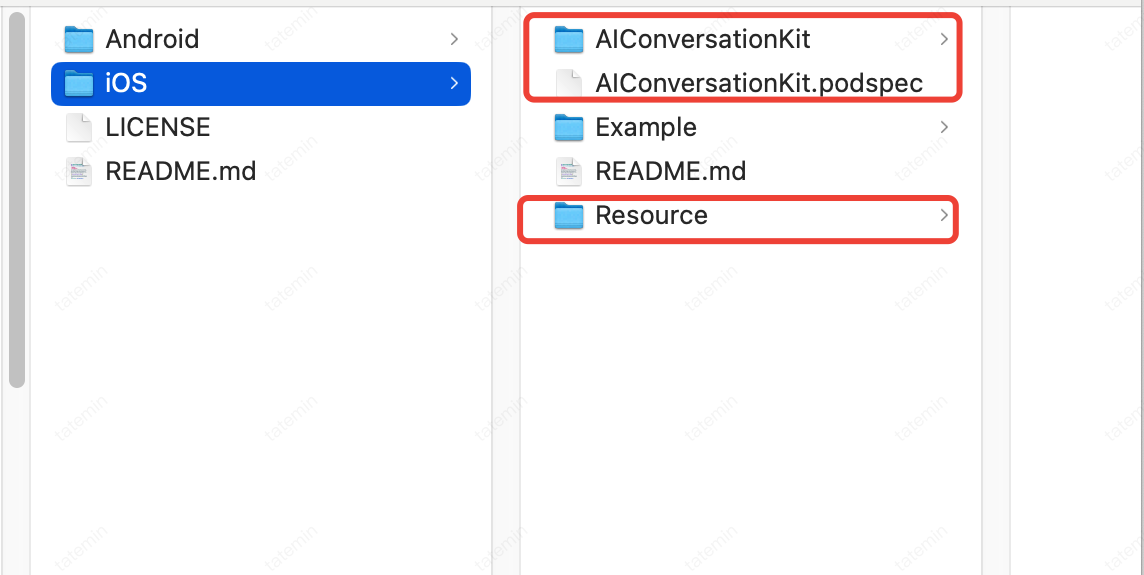Click the Android folder icon
The width and height of the screenshot is (1144, 575).
click(x=79, y=39)
